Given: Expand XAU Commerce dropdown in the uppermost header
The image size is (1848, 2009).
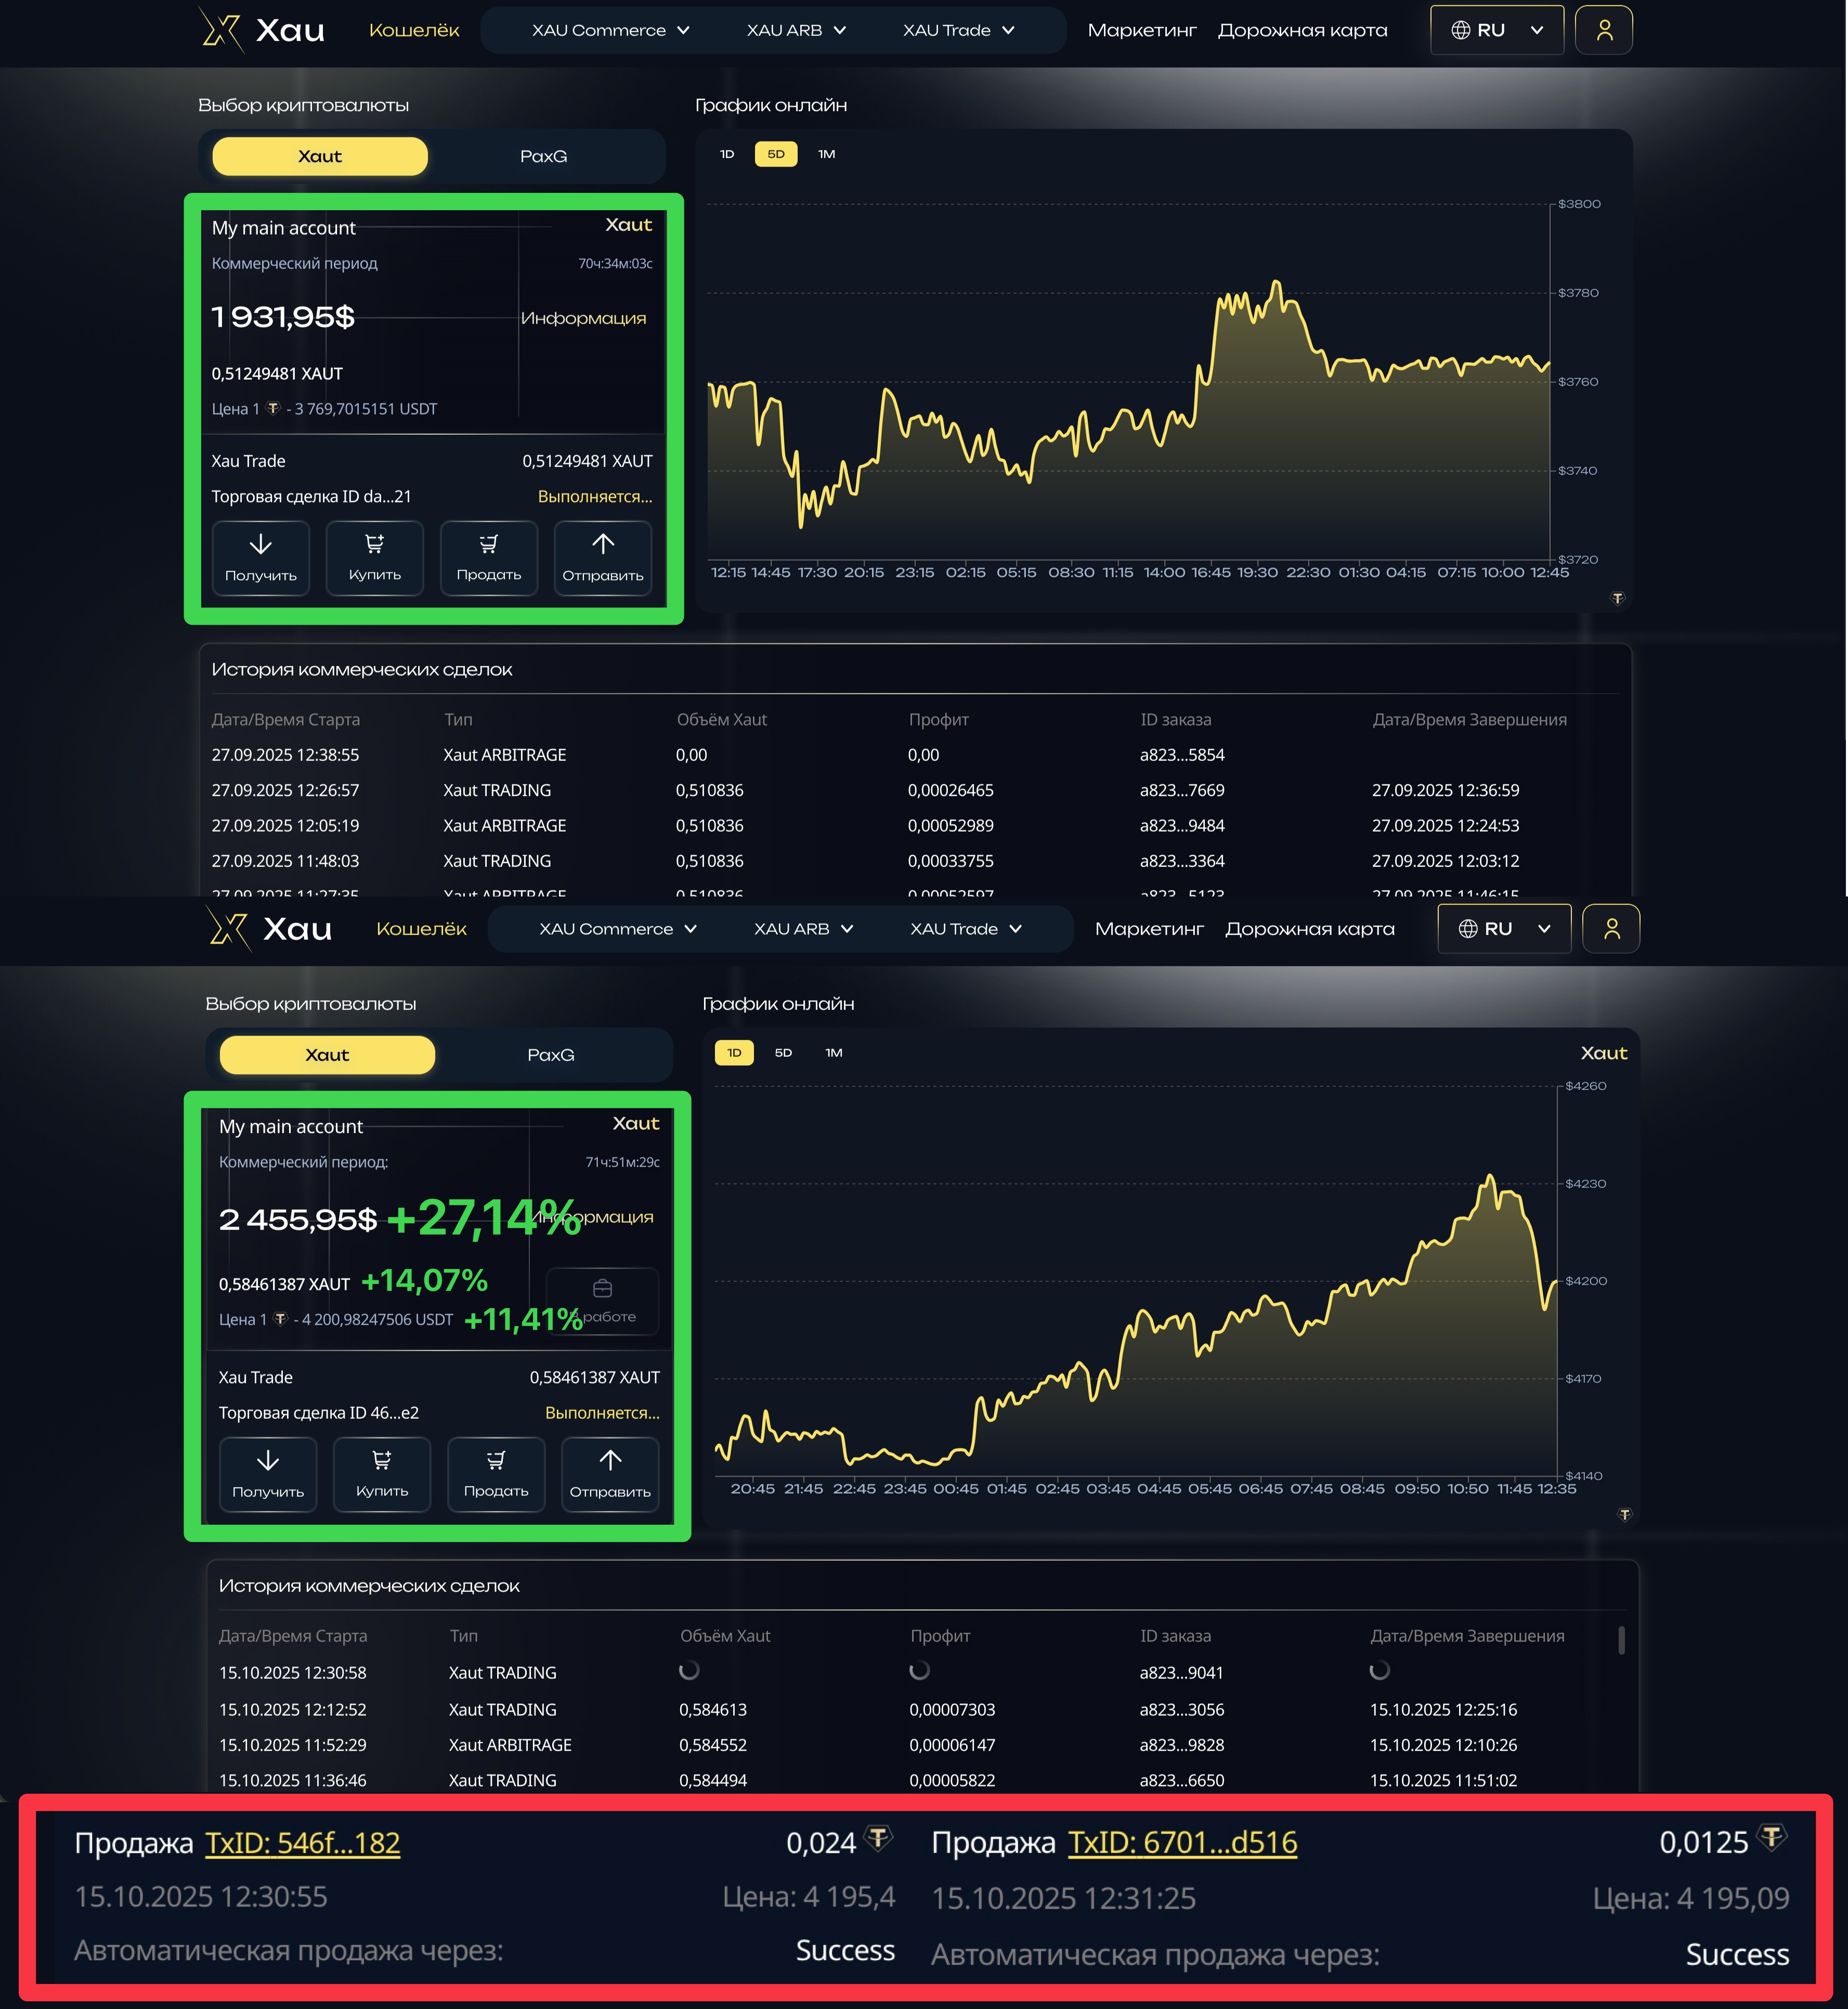Looking at the screenshot, I should pyautogui.click(x=610, y=30).
